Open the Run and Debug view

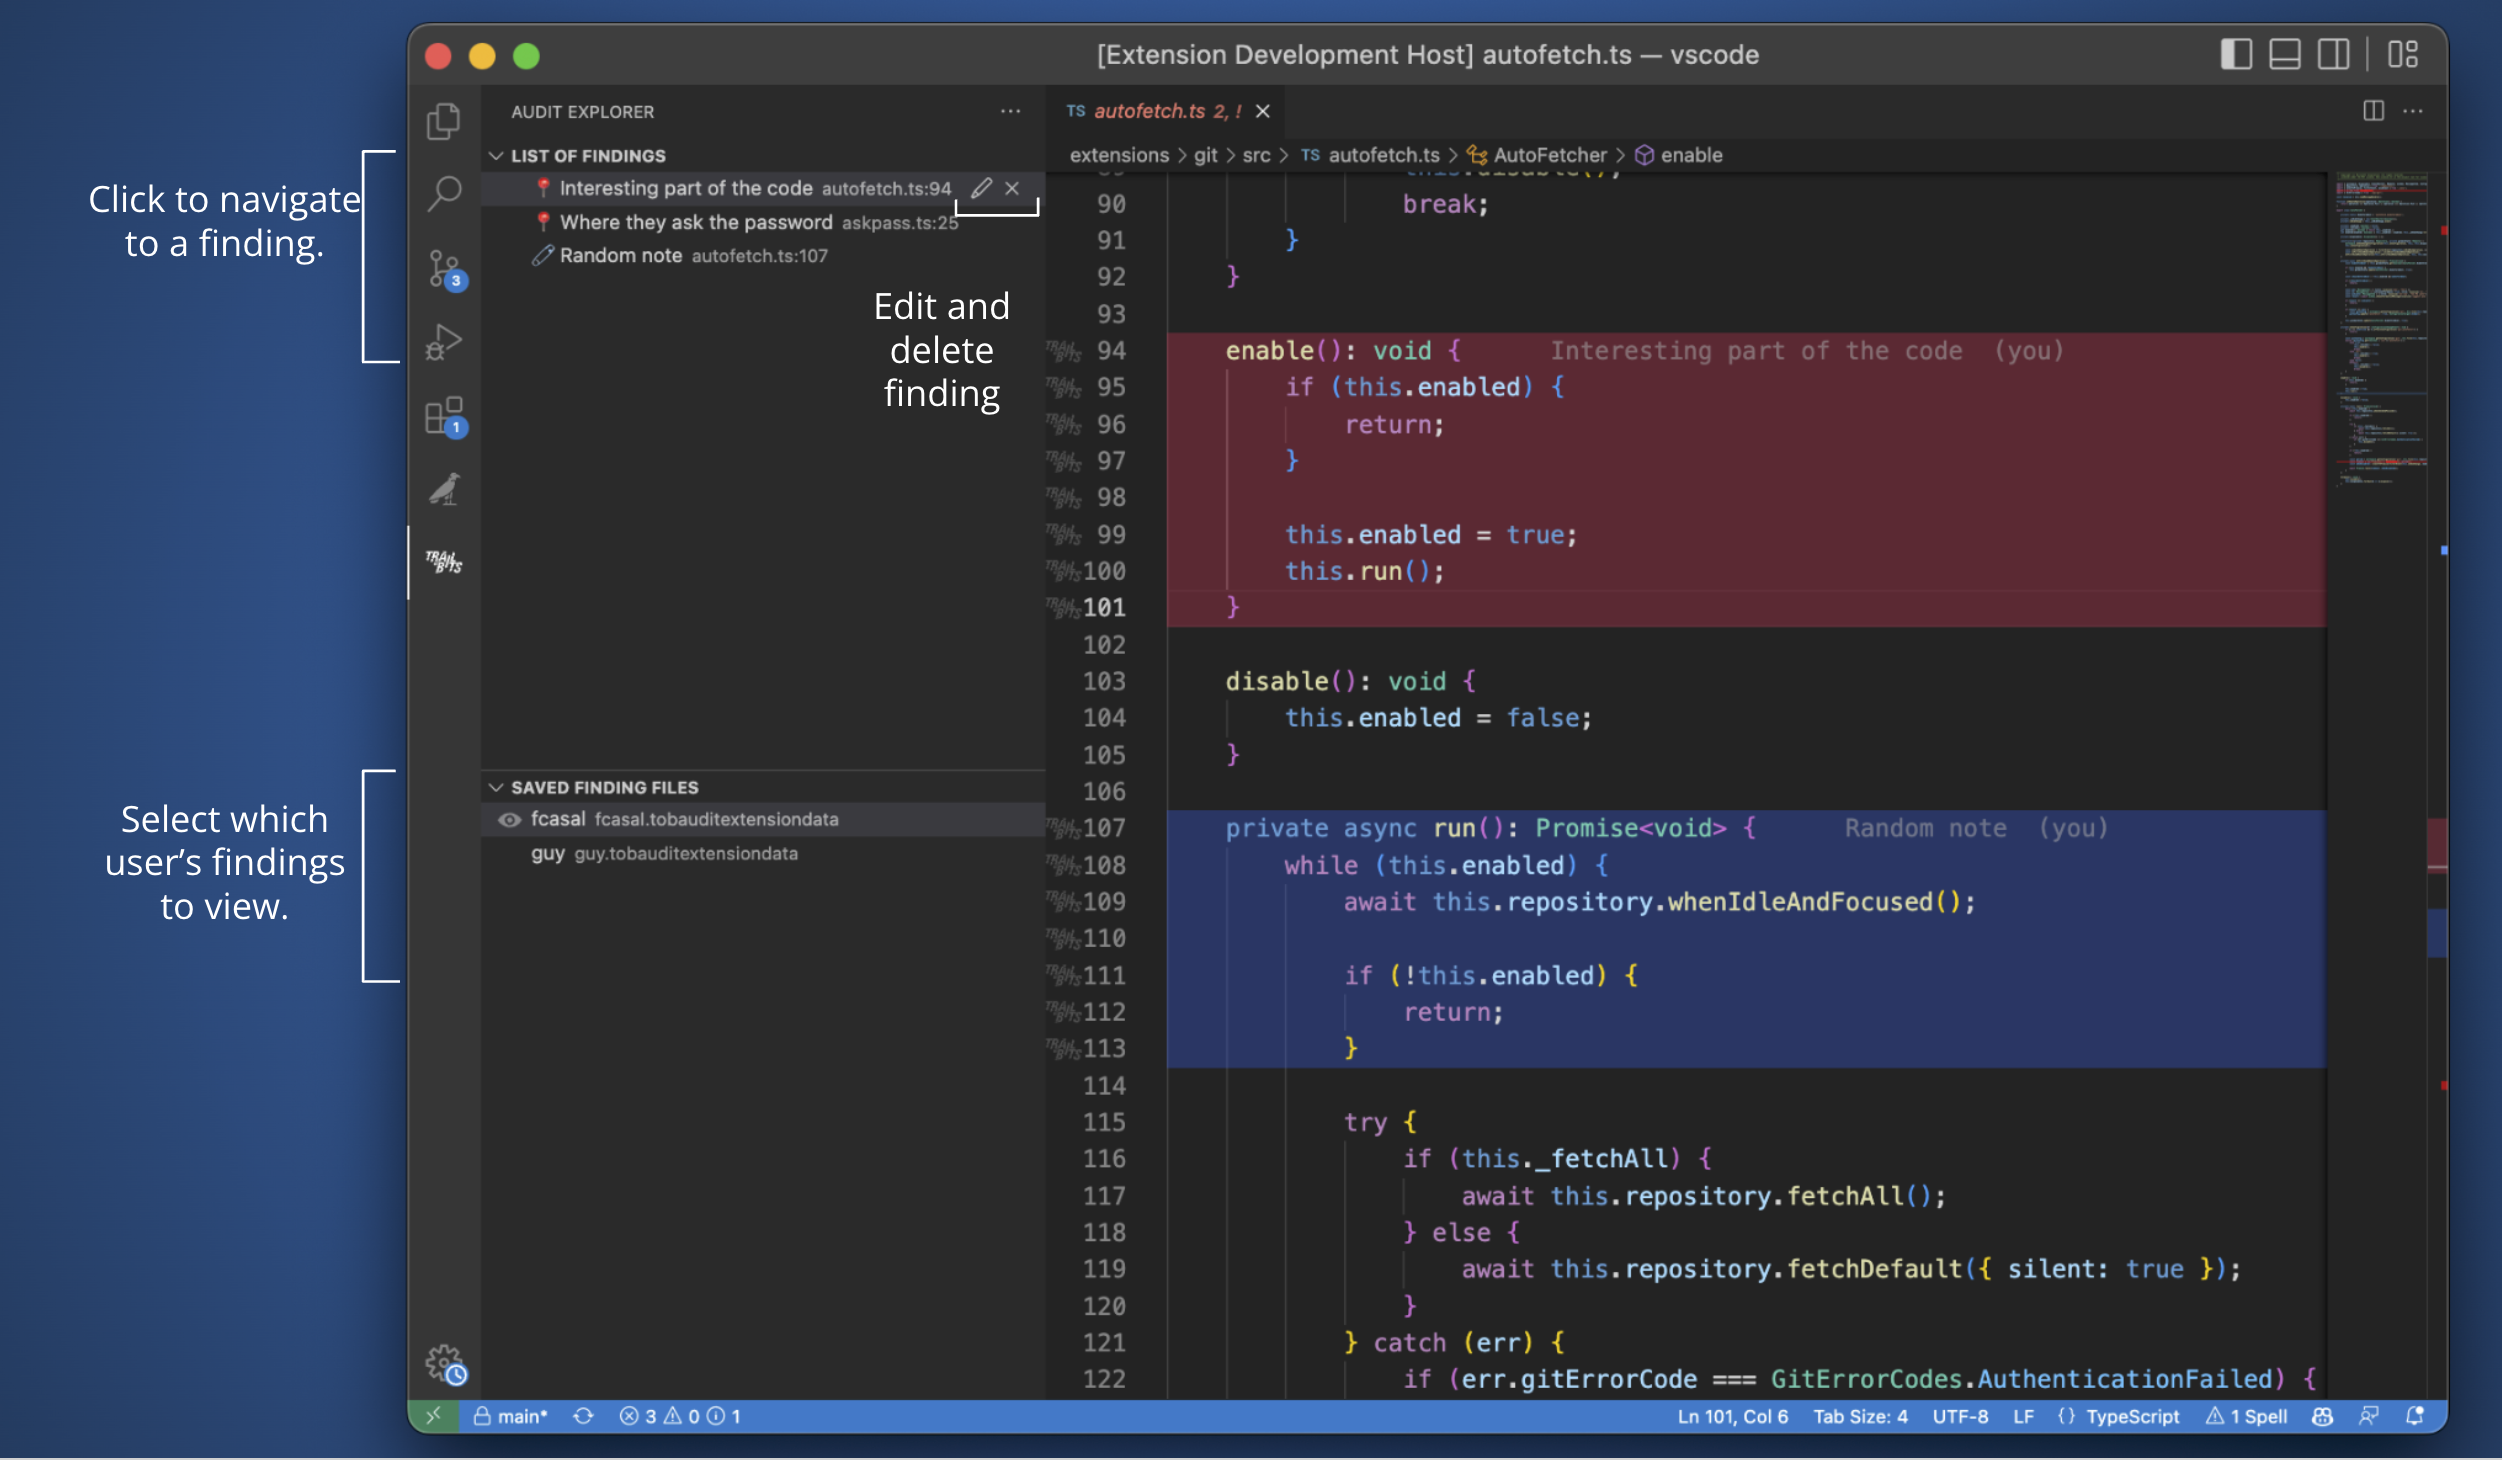click(444, 342)
